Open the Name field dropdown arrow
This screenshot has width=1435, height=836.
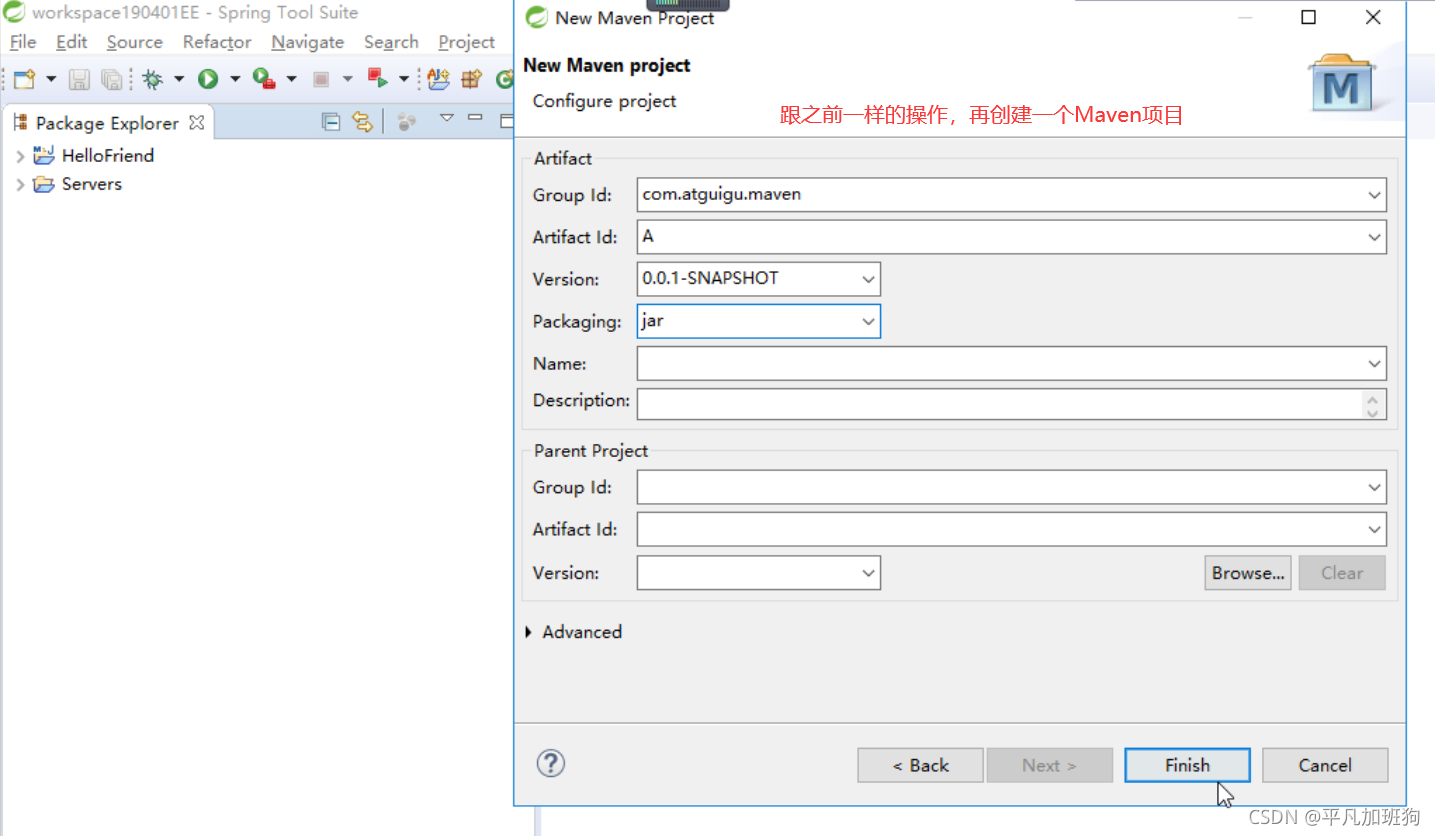[1375, 363]
